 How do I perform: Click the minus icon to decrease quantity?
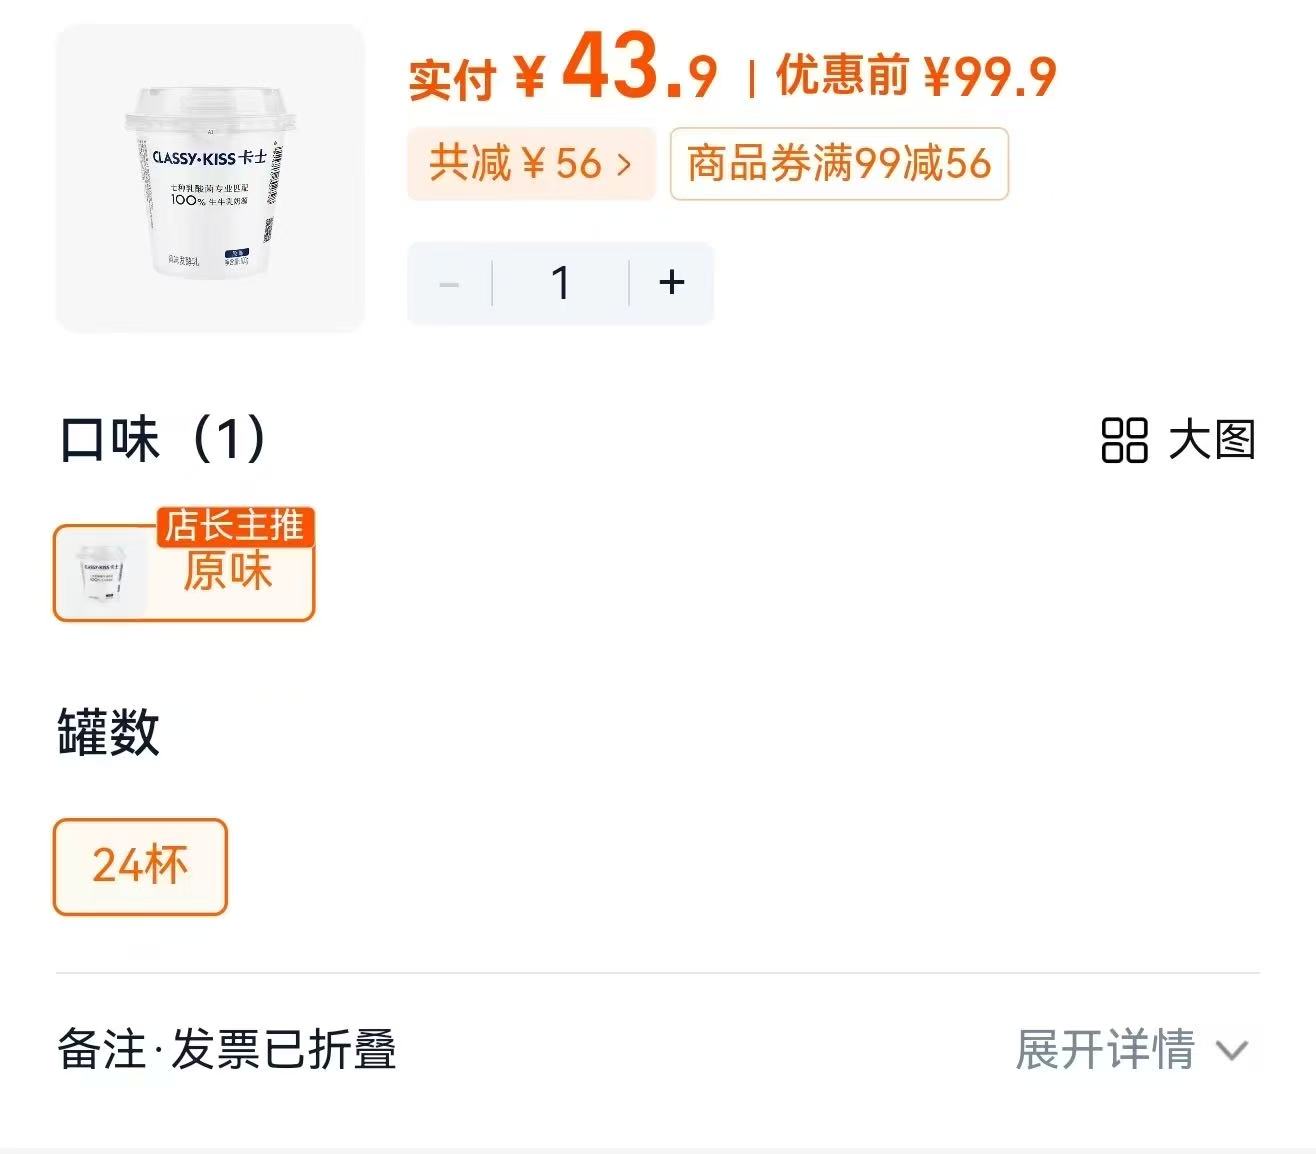click(449, 283)
